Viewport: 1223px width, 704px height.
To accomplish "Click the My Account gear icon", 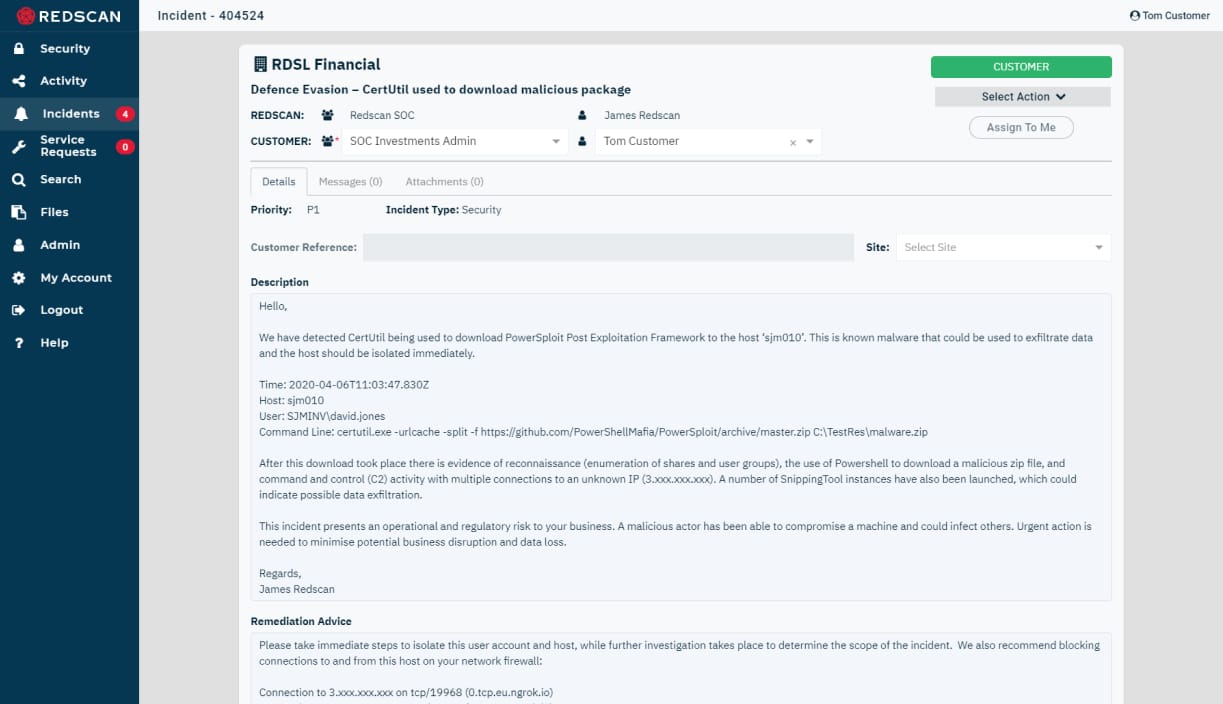I will [x=19, y=278].
